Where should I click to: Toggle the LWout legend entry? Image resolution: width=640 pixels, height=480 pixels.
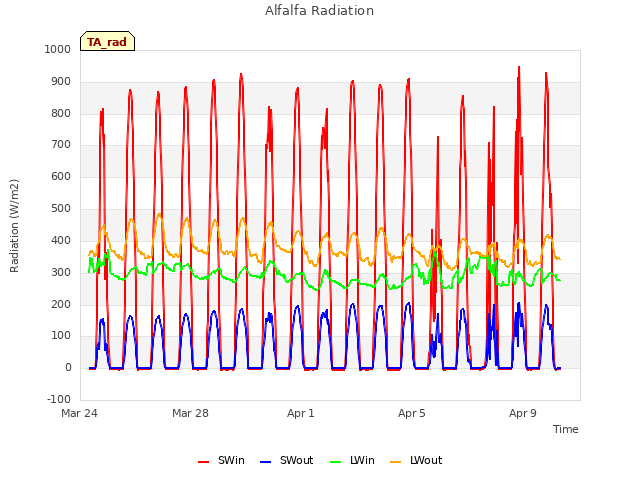pos(416,460)
